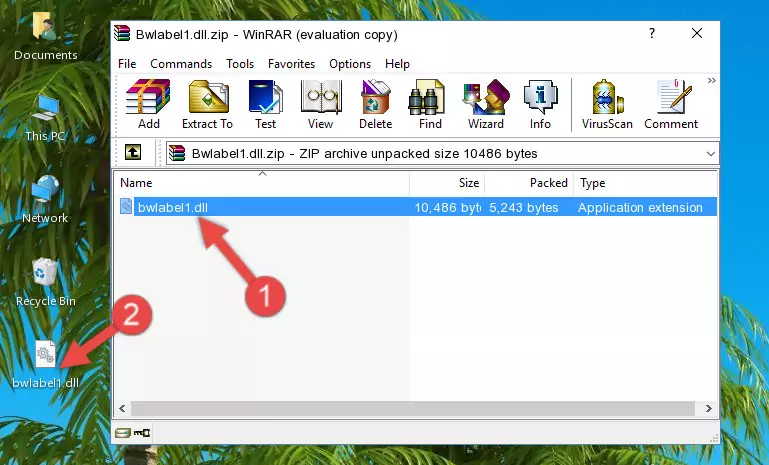Open the Help menu
Screen dimensions: 769x465
click(397, 64)
